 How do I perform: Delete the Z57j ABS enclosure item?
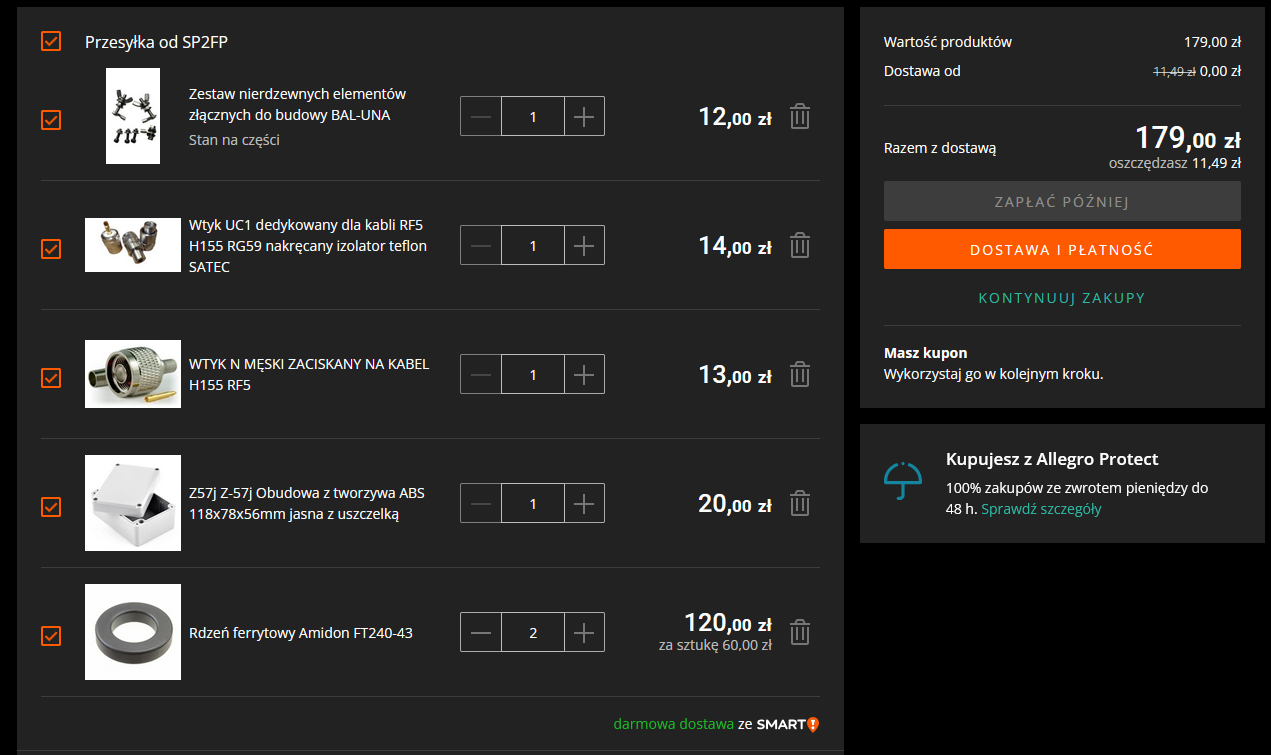(800, 503)
